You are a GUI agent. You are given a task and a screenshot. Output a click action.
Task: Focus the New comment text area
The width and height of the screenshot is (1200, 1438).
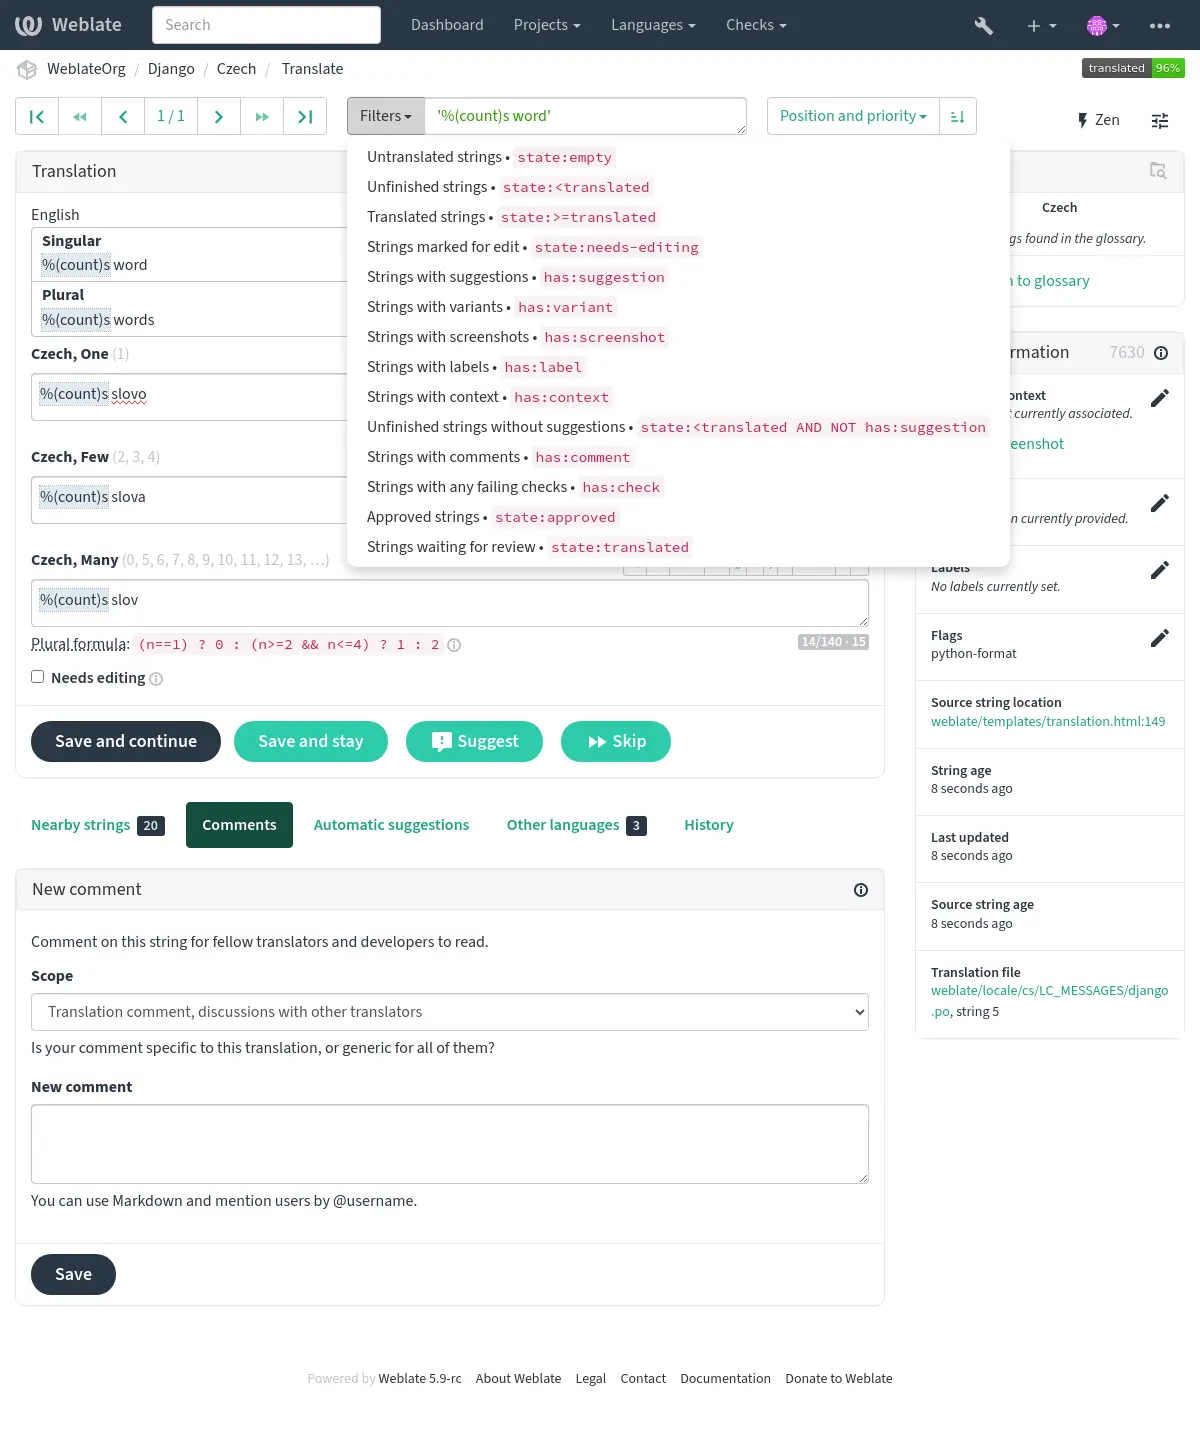pyautogui.click(x=450, y=1144)
